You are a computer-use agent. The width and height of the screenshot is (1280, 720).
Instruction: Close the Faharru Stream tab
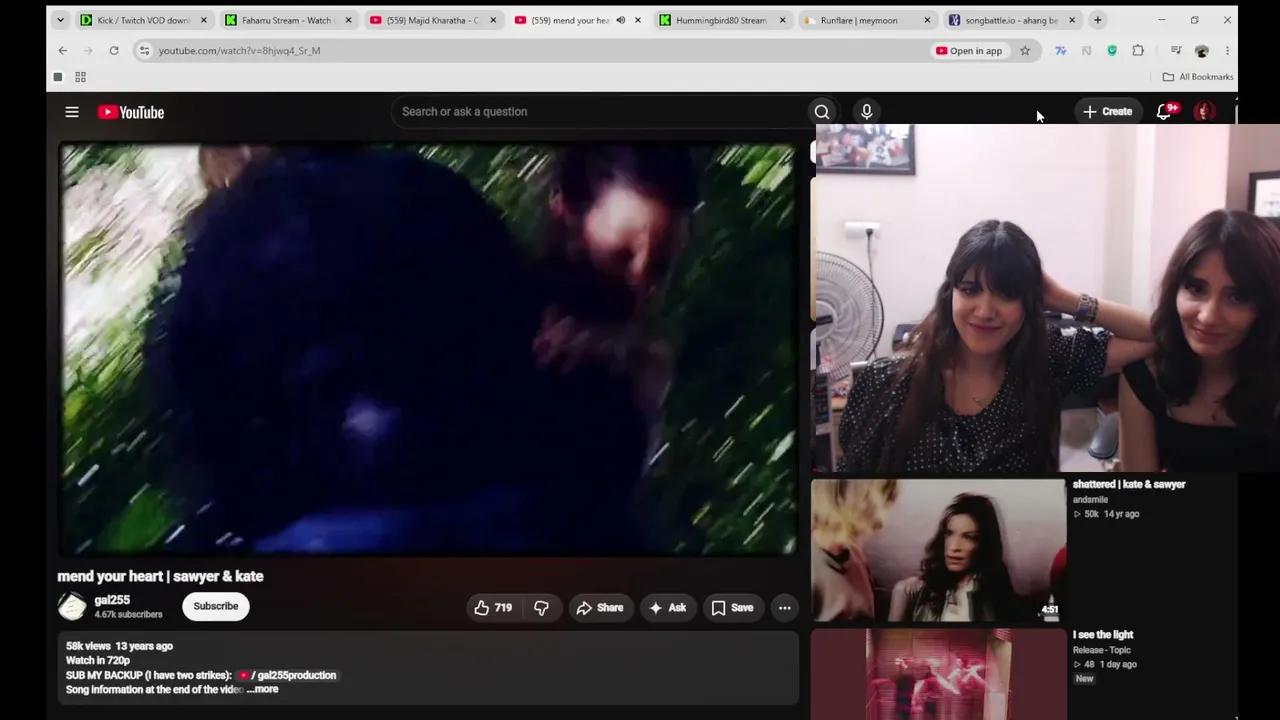[348, 20]
